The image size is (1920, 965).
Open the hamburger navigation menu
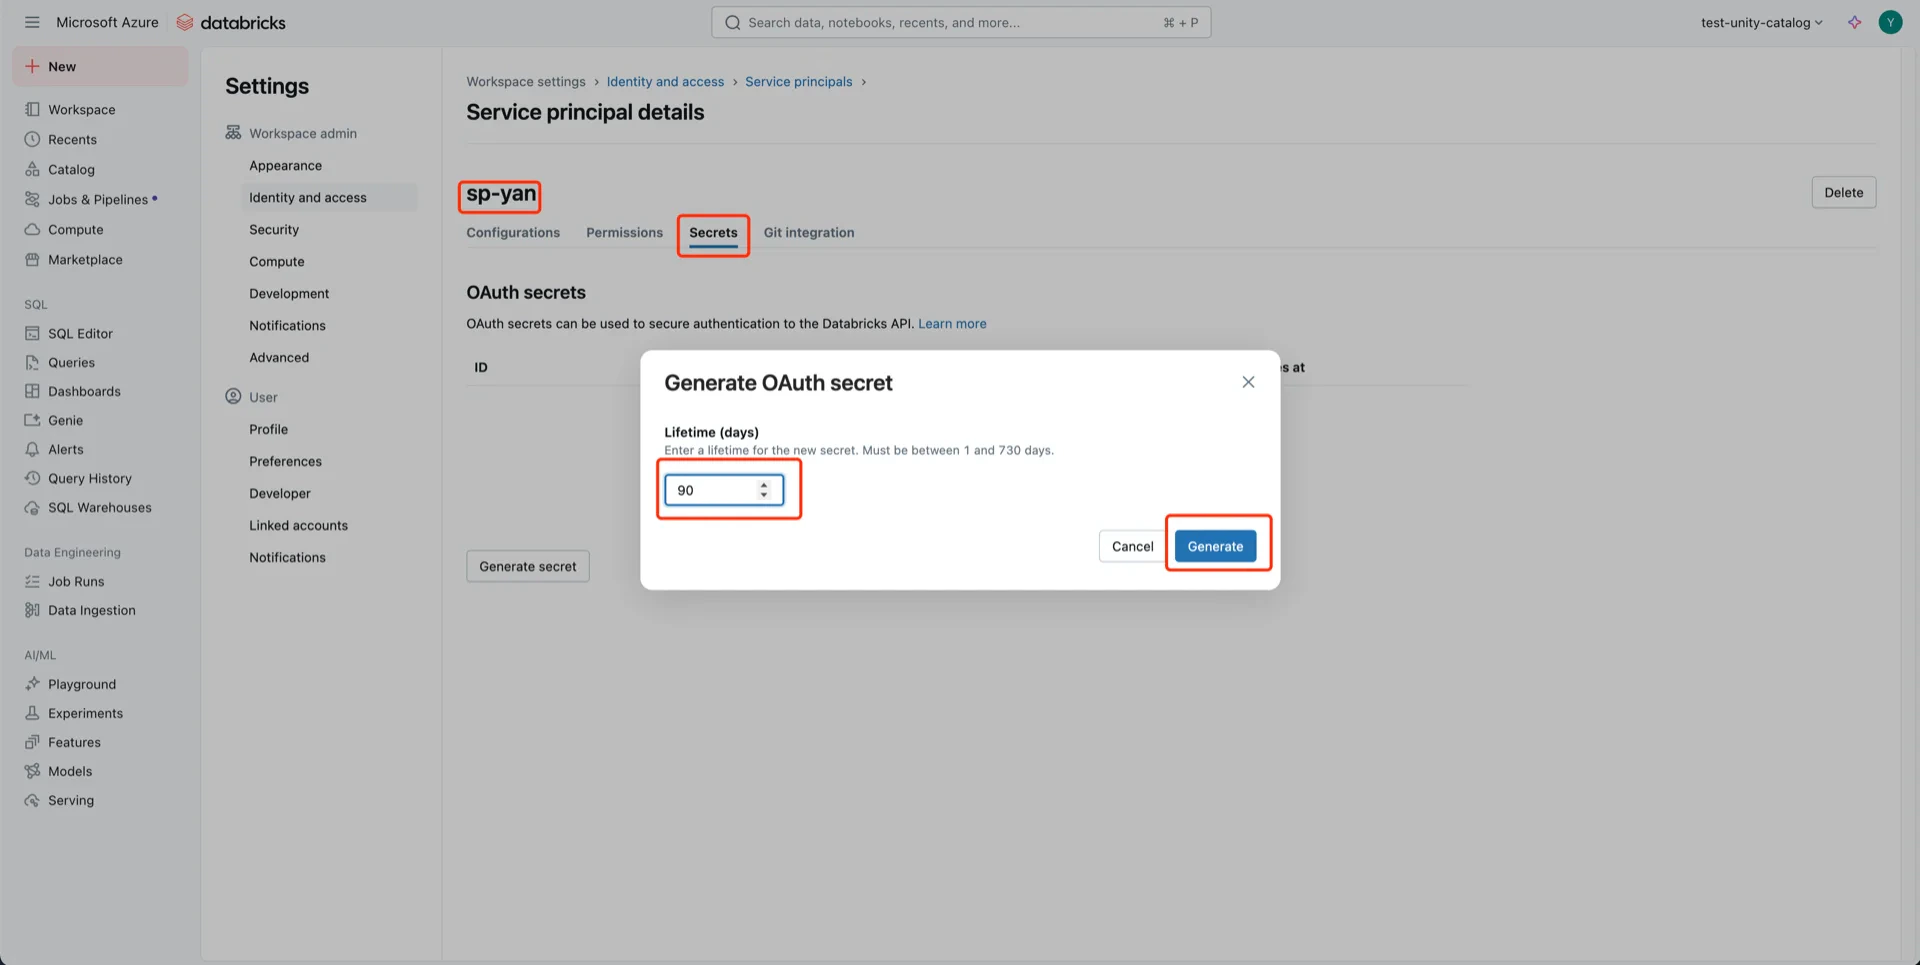tap(32, 22)
